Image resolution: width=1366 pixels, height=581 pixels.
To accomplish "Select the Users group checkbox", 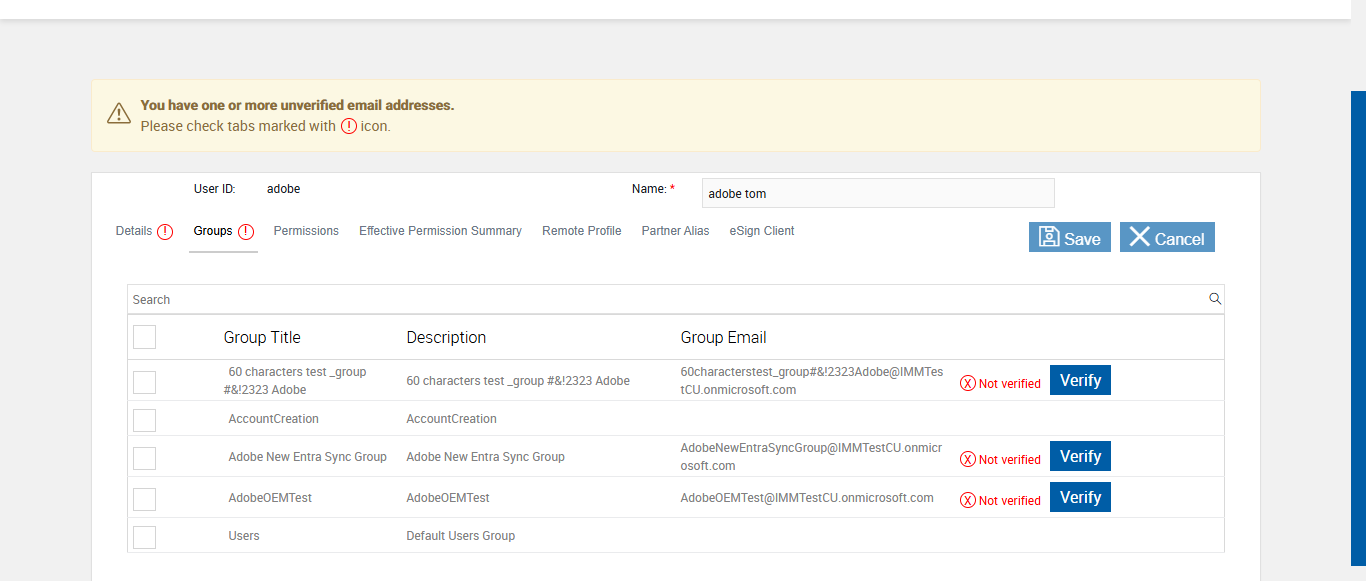I will 145,536.
